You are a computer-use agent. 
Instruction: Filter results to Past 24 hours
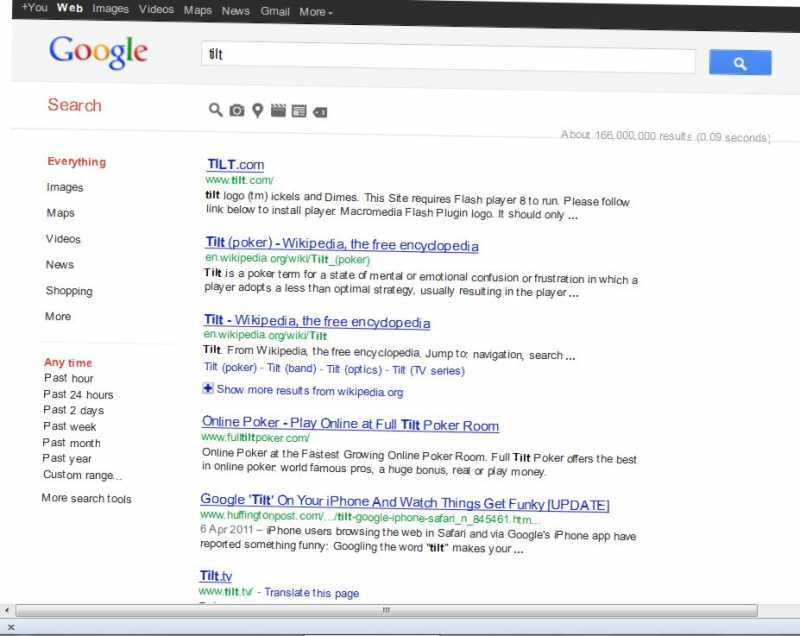[79, 394]
